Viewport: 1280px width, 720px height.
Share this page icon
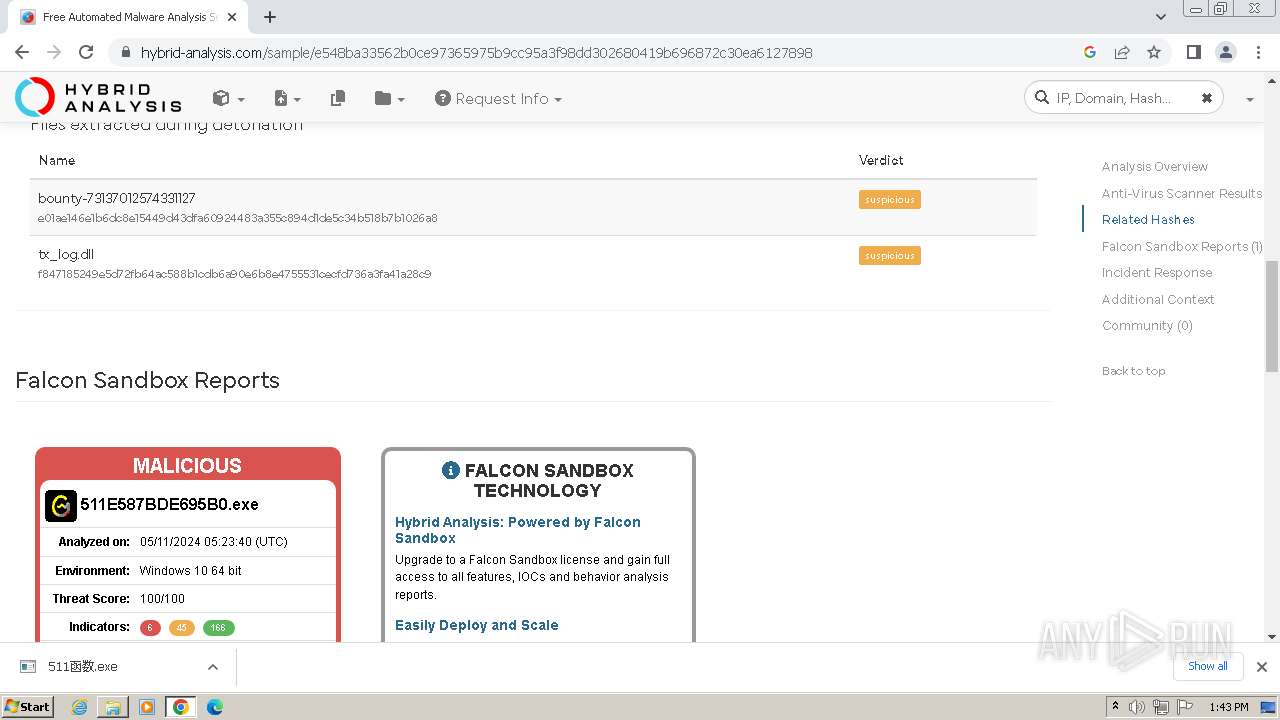[x=1122, y=52]
